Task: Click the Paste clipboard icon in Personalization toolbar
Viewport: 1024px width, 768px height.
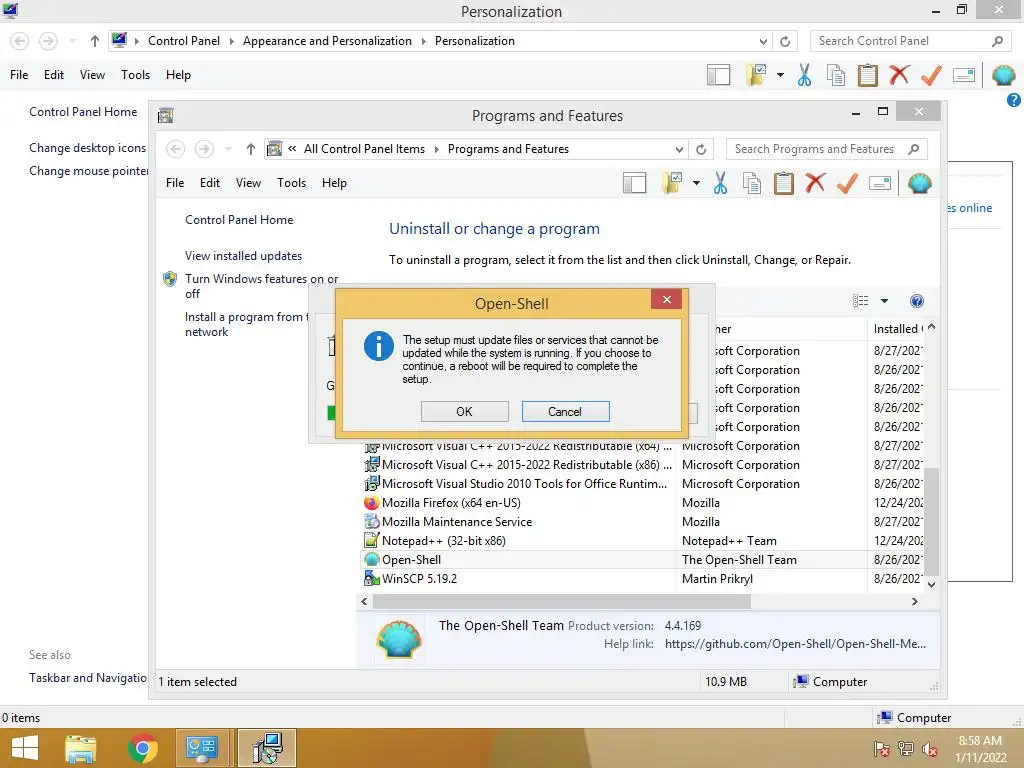Action: click(x=867, y=75)
